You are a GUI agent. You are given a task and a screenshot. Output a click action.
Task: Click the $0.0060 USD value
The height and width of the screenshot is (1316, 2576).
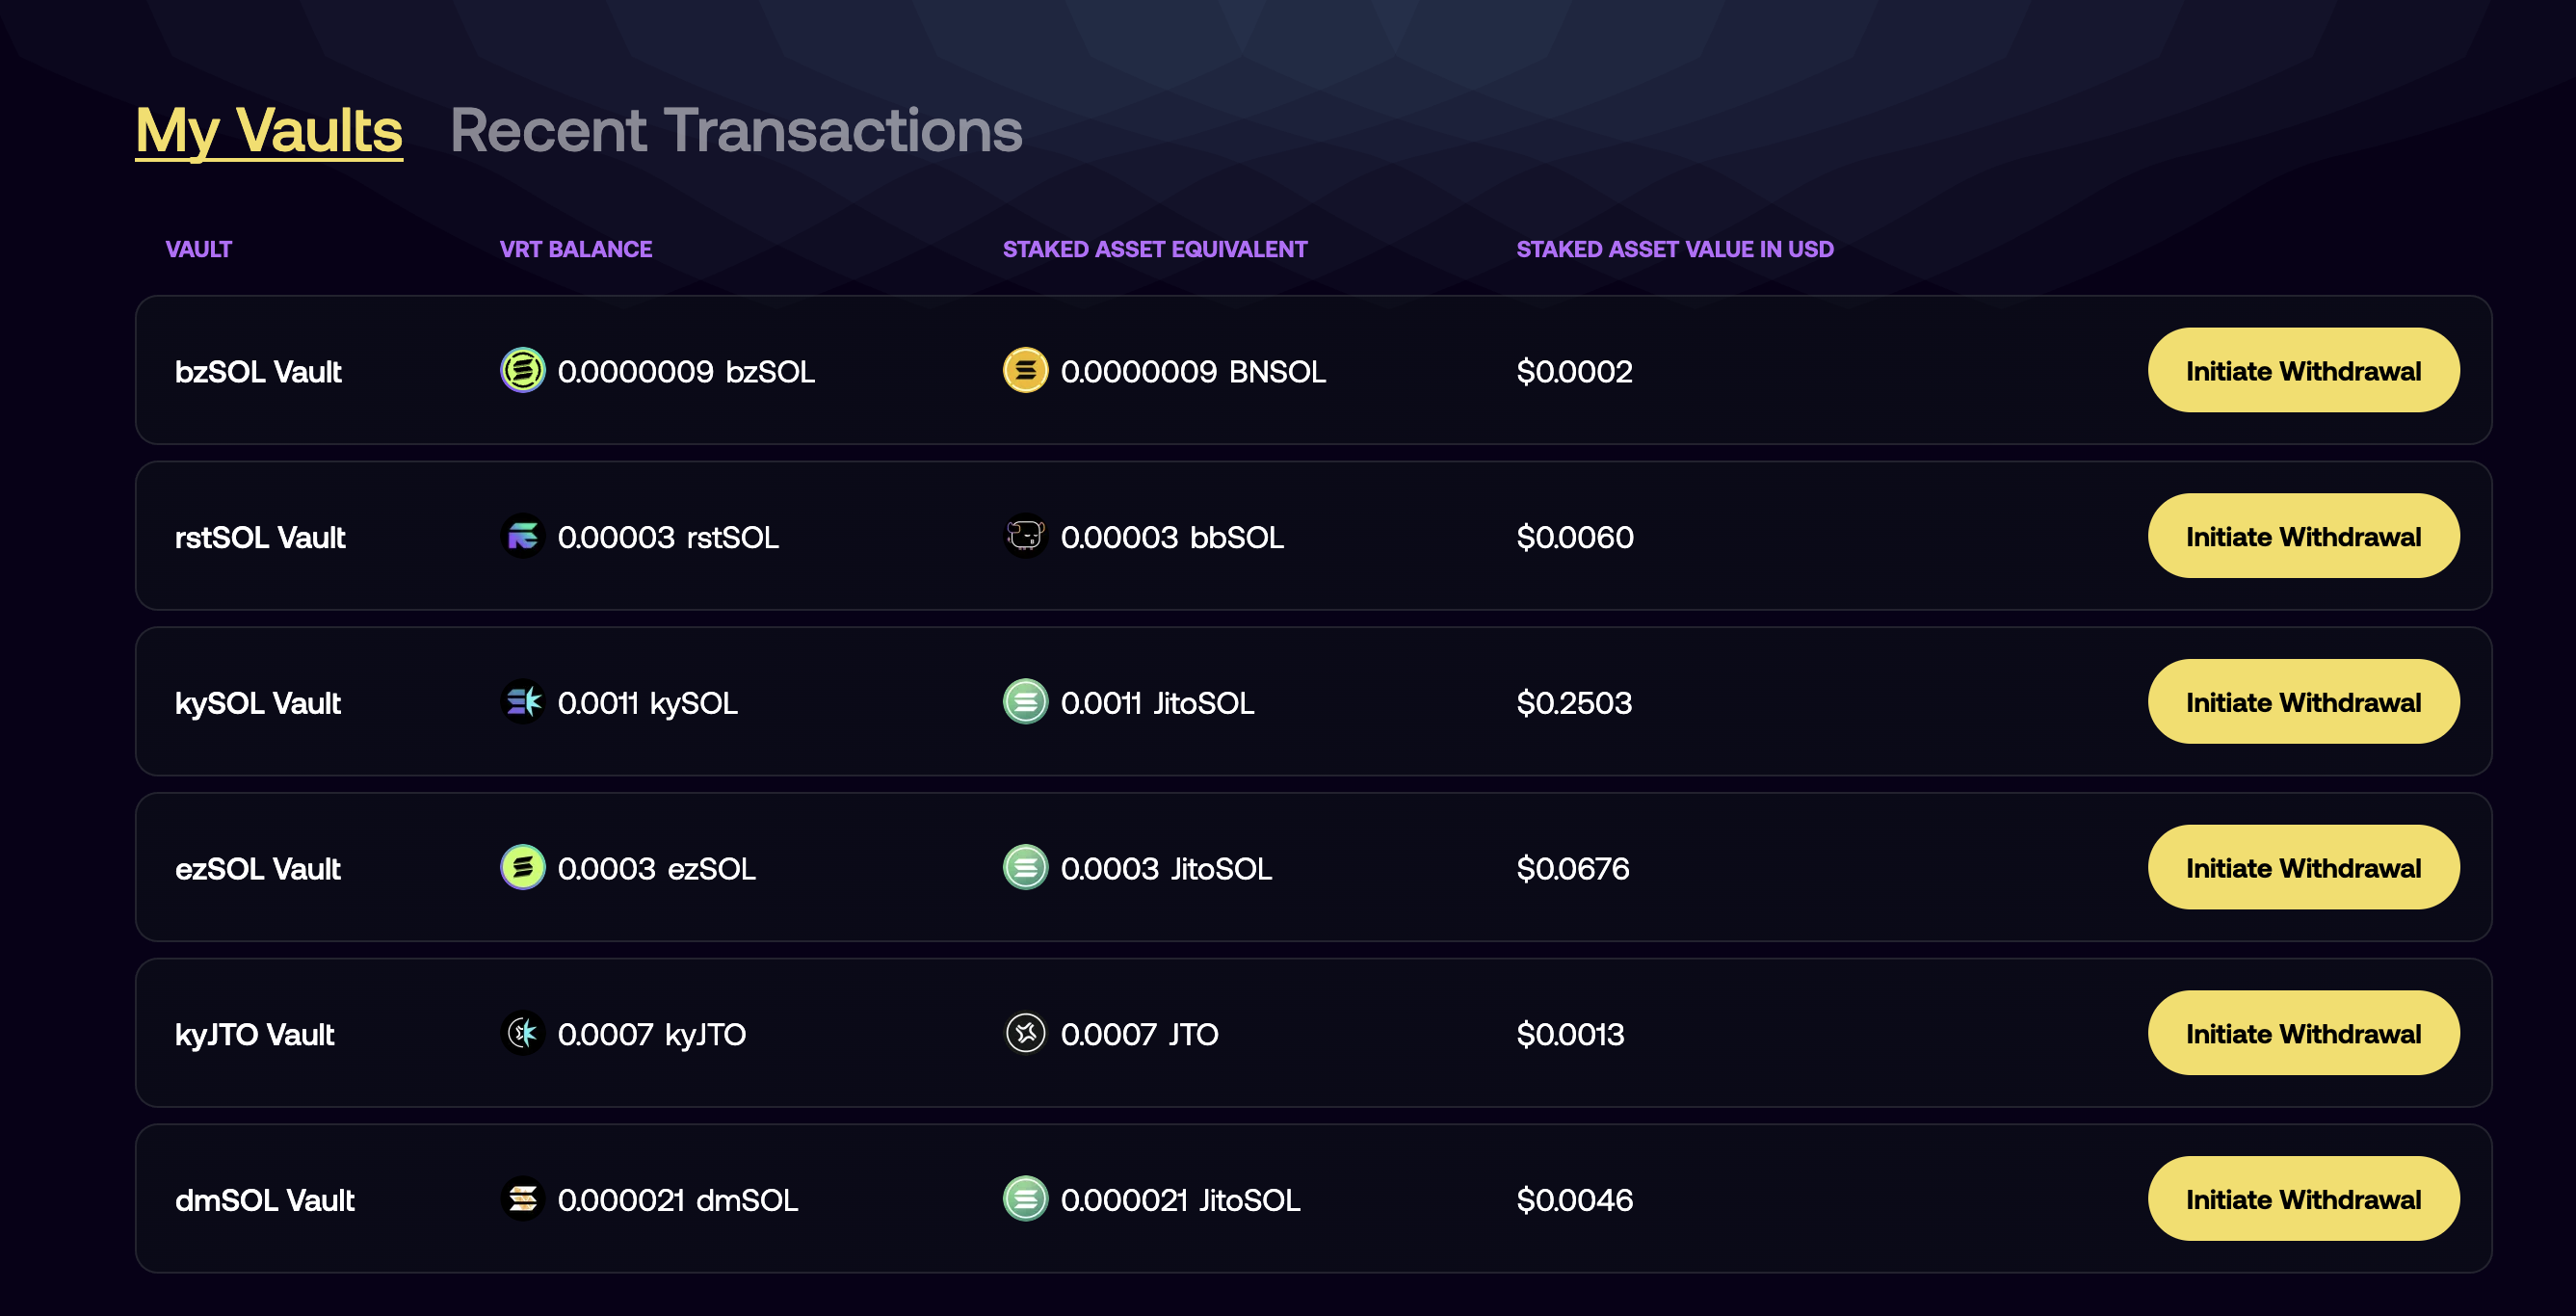tap(1575, 538)
